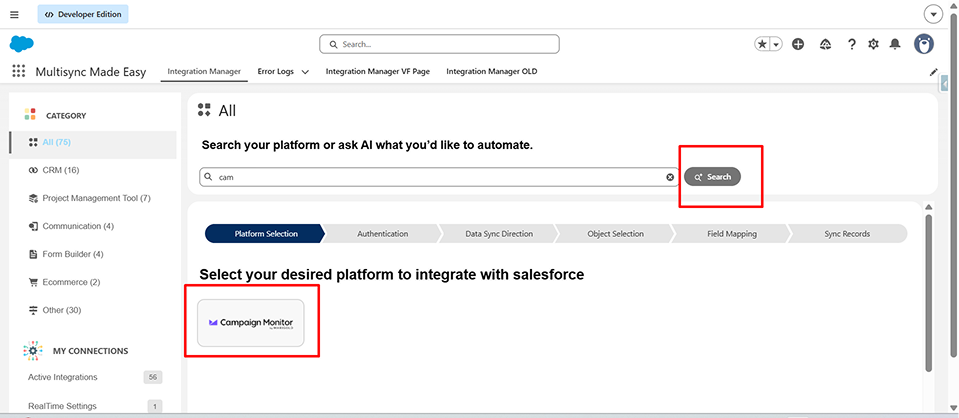Choose the Campaign Monitor platform card

point(251,323)
